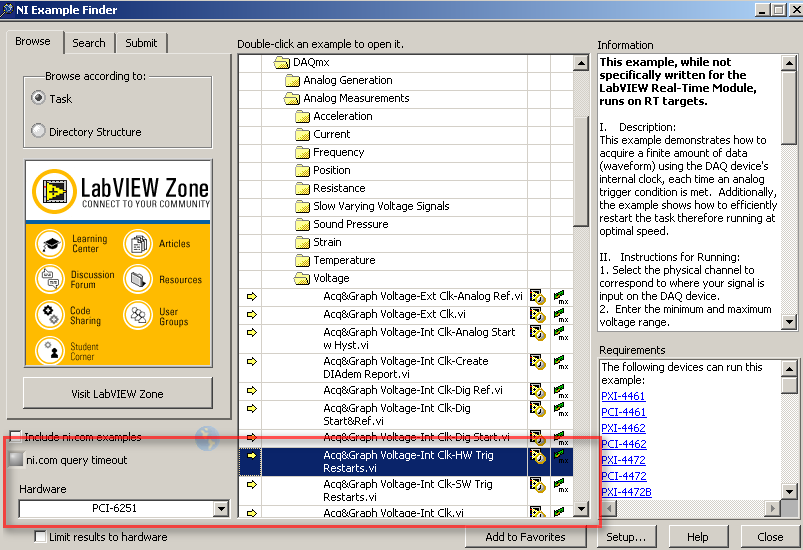Open the PXI-4472B device link
This screenshot has height=550, width=803.
(626, 492)
